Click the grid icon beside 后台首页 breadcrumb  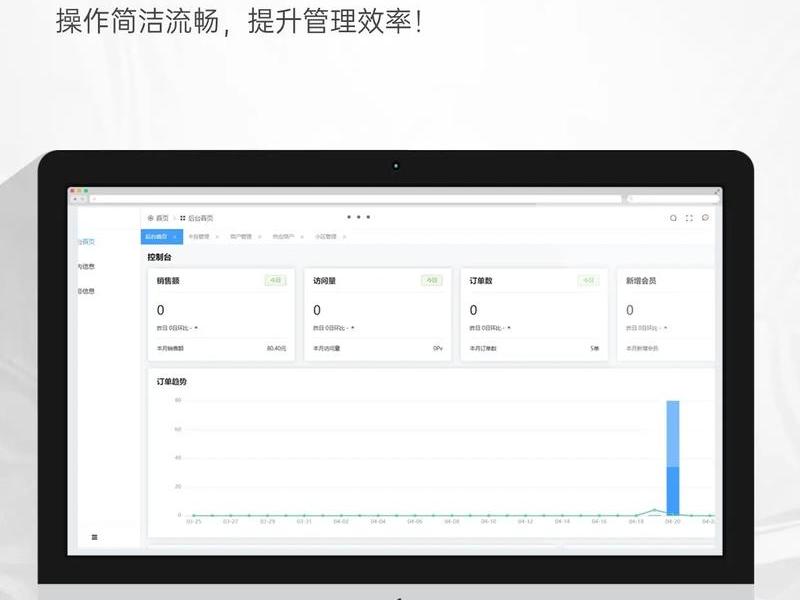pyautogui.click(x=183, y=218)
